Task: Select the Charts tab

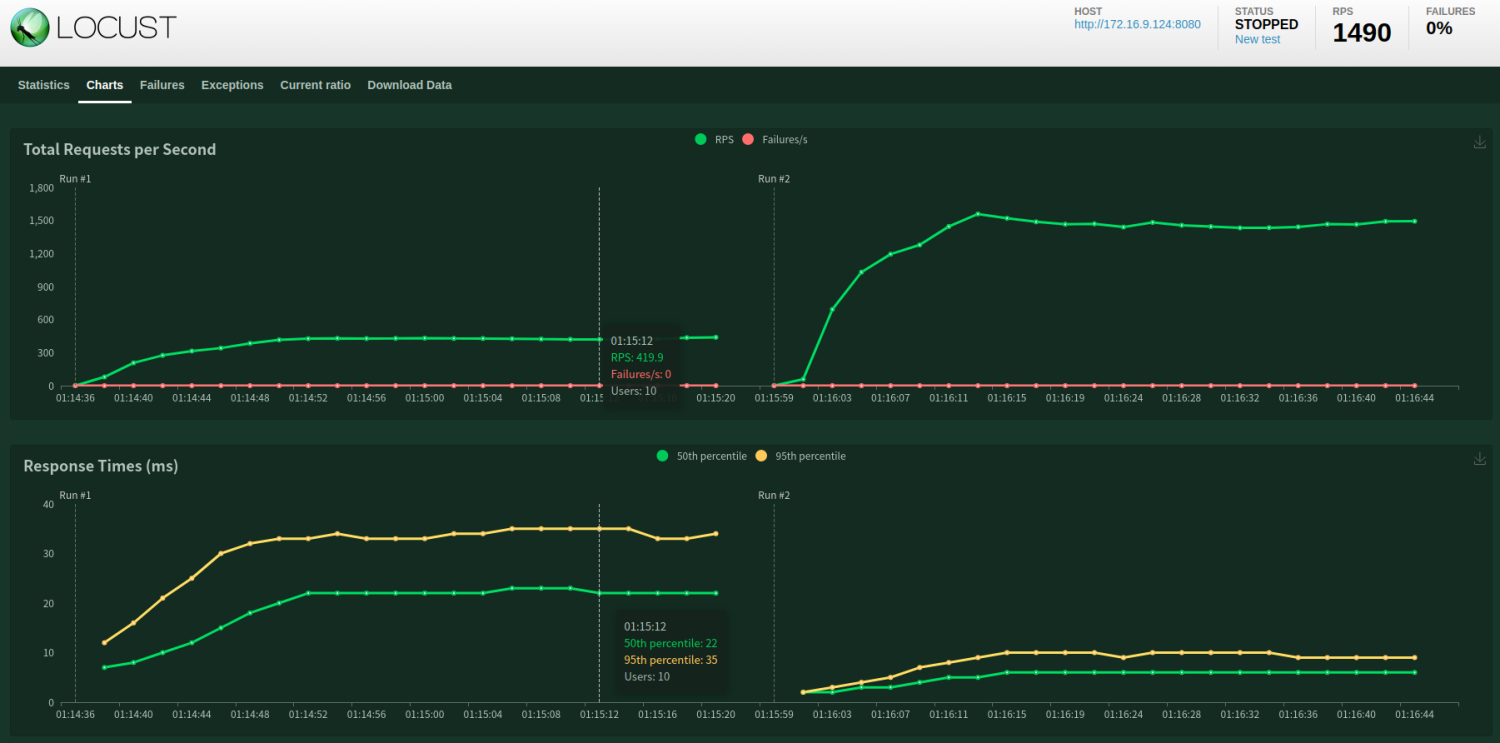Action: [105, 85]
